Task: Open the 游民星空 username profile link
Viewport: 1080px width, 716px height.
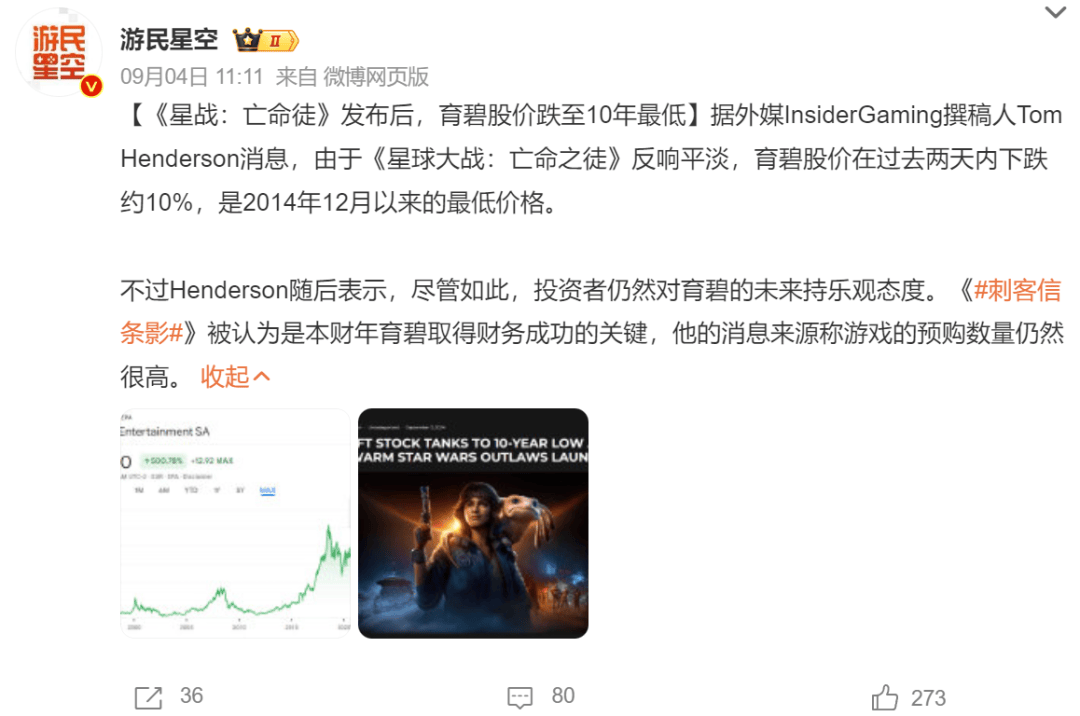Action: [169, 39]
